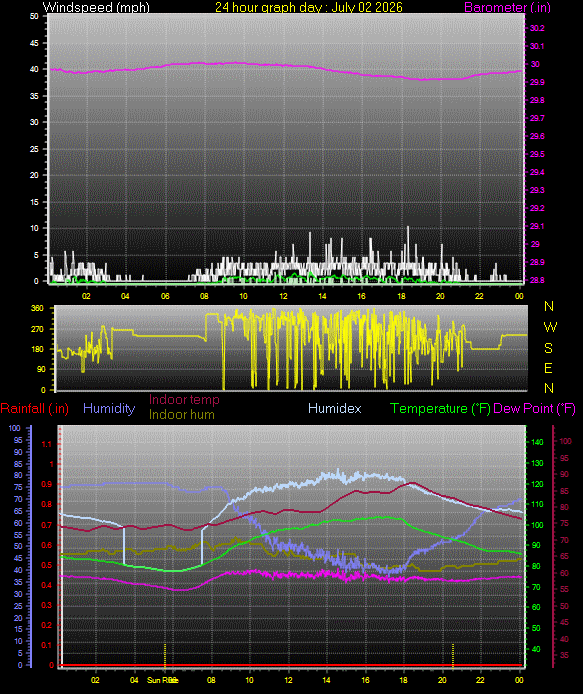
Task: Click the "360" wind direction axis value
Action: [38, 308]
